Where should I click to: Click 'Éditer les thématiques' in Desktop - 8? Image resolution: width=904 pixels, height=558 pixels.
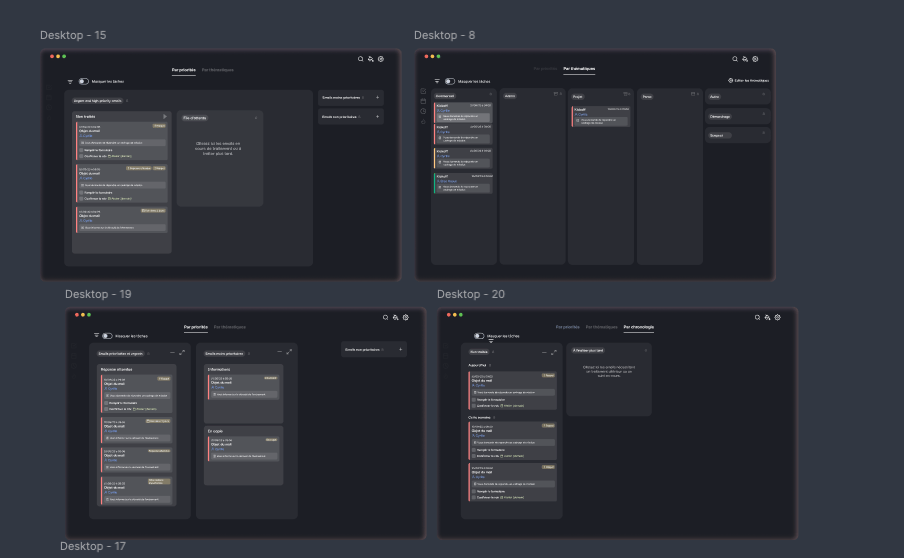tap(749, 80)
